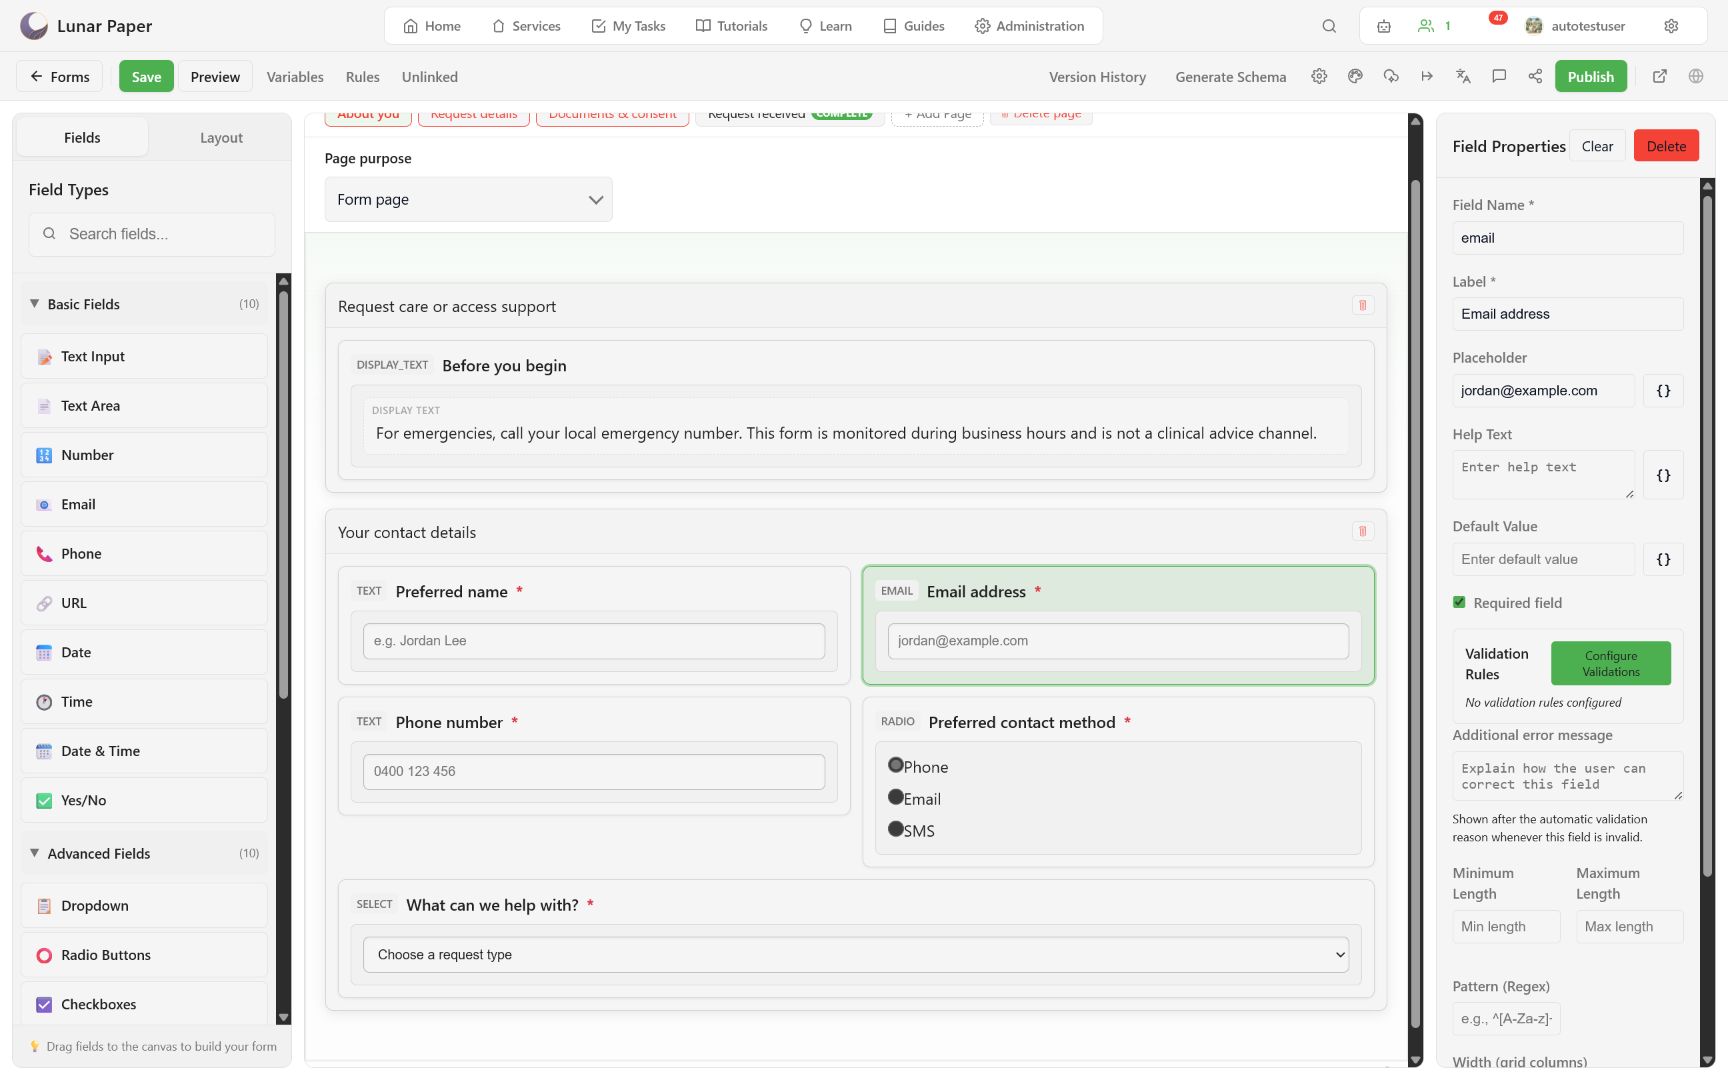Click the AI cloud sparkle icon
The image size is (1728, 1080).
tap(1391, 76)
